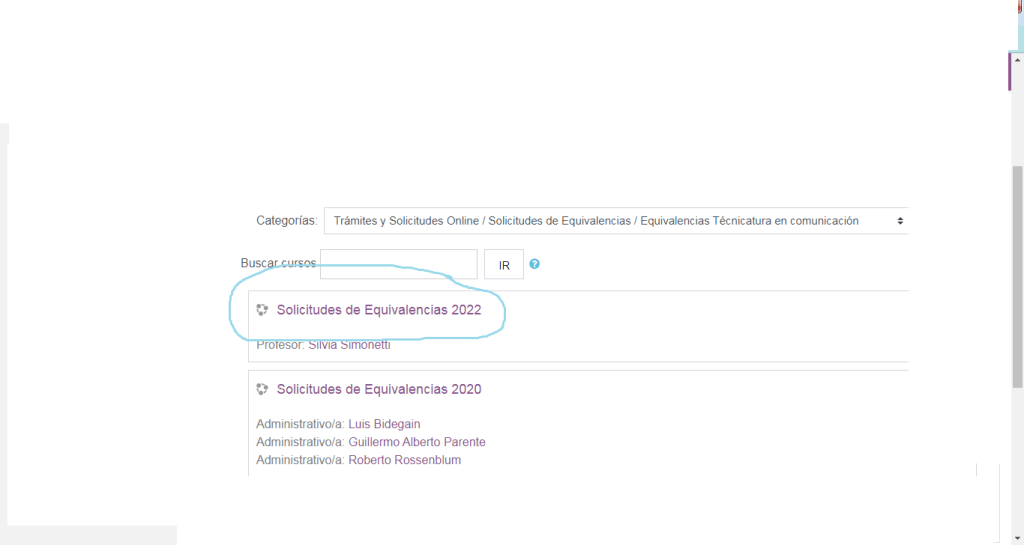The width and height of the screenshot is (1024, 545).
Task: Click the up/down arrows on the Categorías selector
Action: tap(900, 221)
